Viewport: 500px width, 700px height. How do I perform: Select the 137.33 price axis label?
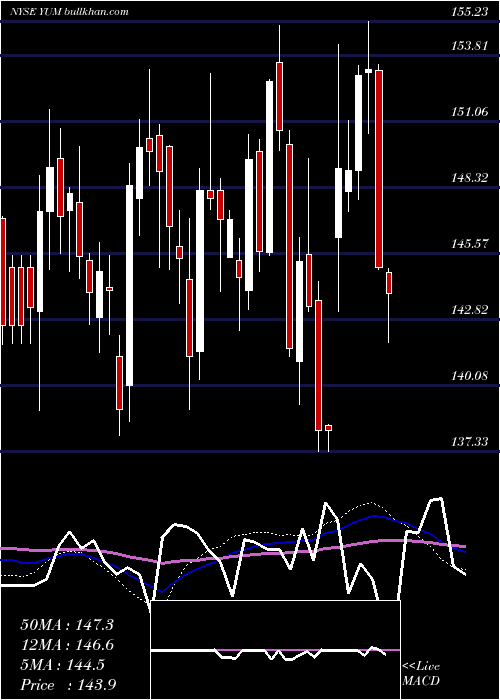[470, 442]
